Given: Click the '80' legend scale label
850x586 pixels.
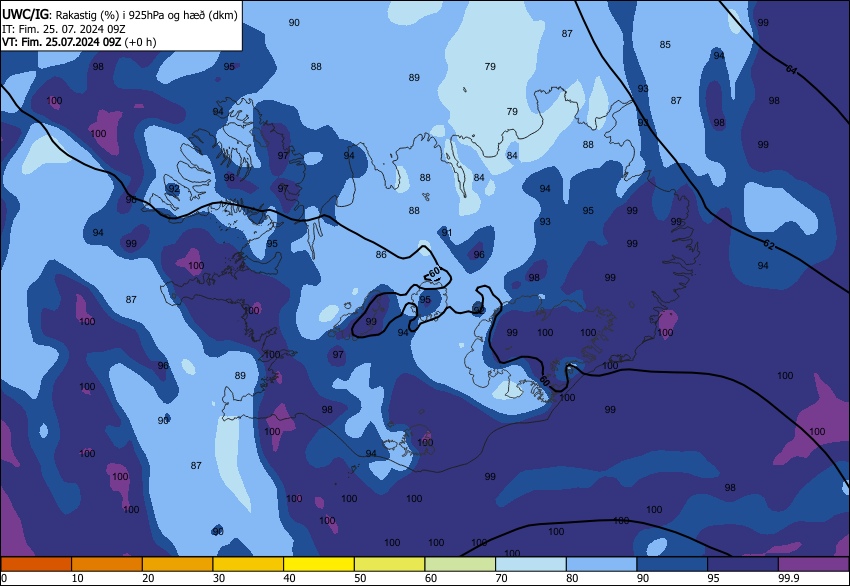Looking at the screenshot, I should coord(572,578).
